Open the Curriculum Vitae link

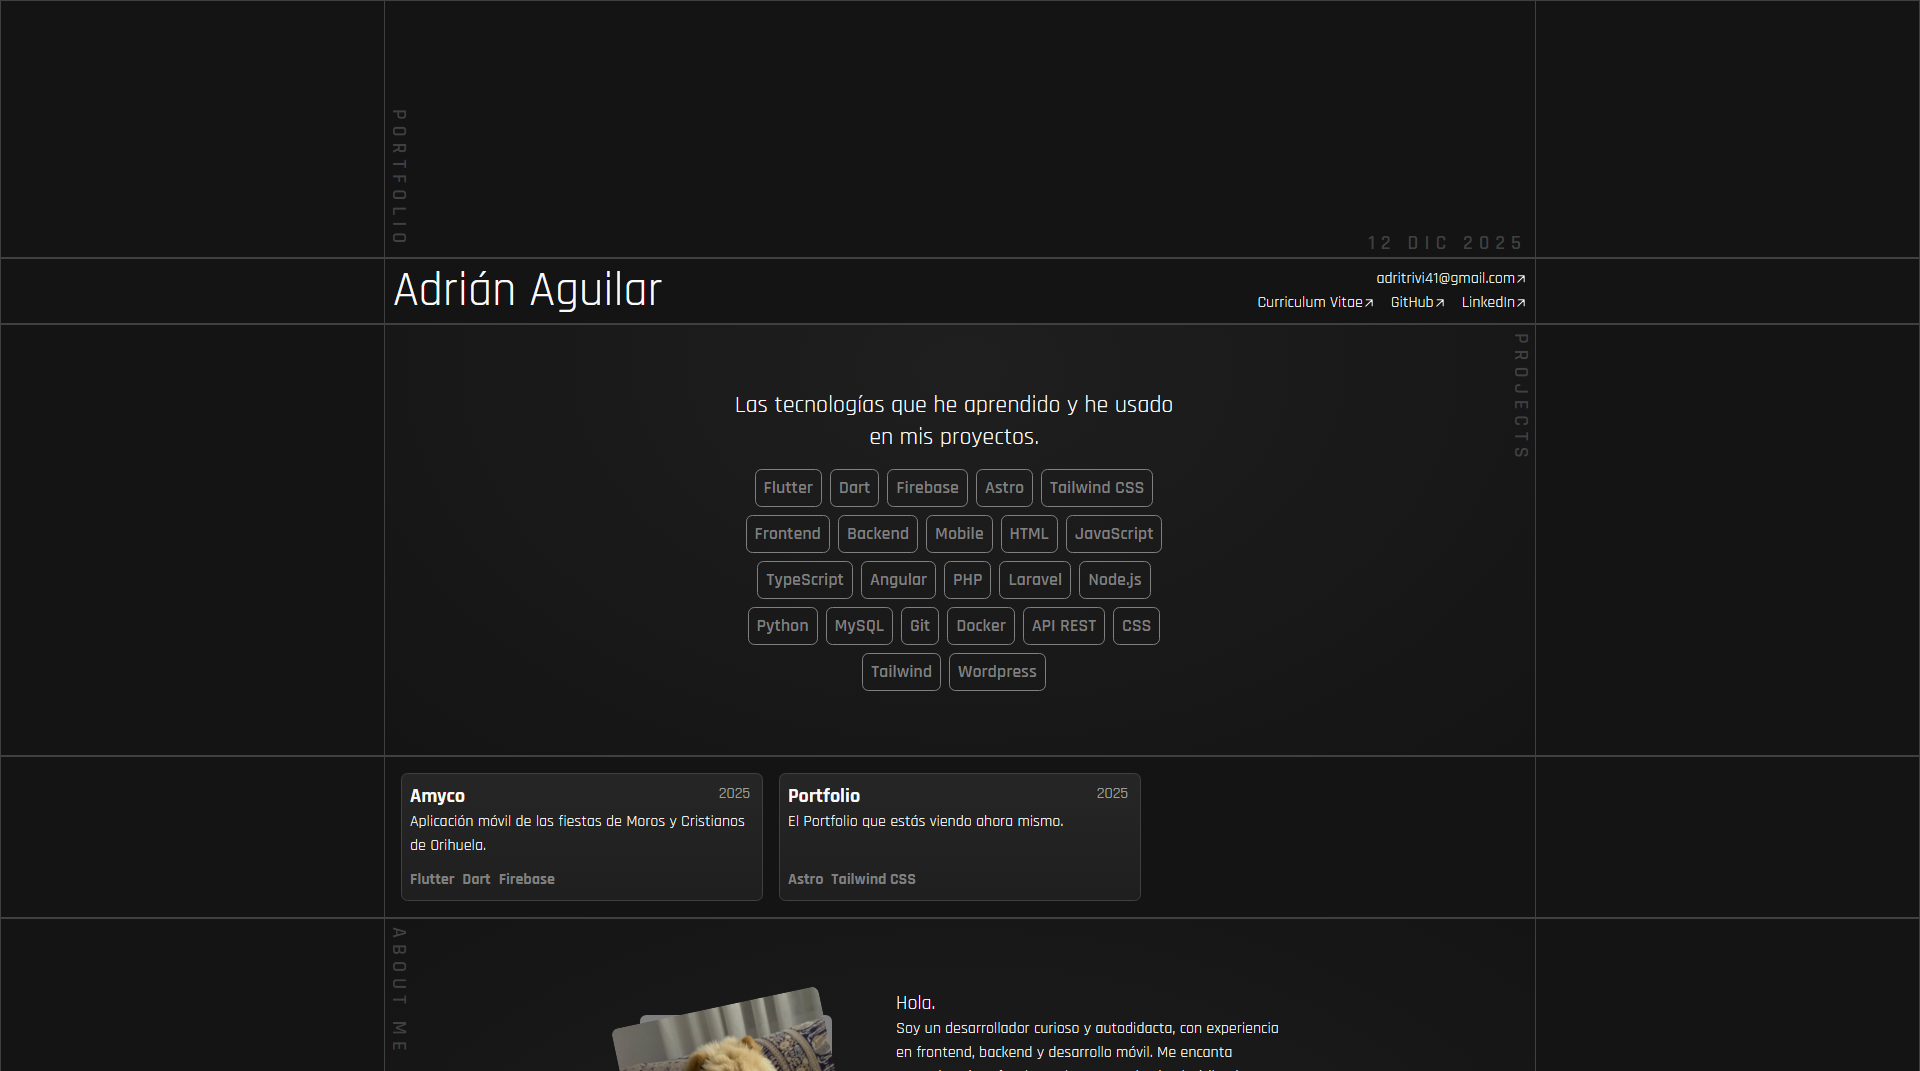pyautogui.click(x=1311, y=302)
